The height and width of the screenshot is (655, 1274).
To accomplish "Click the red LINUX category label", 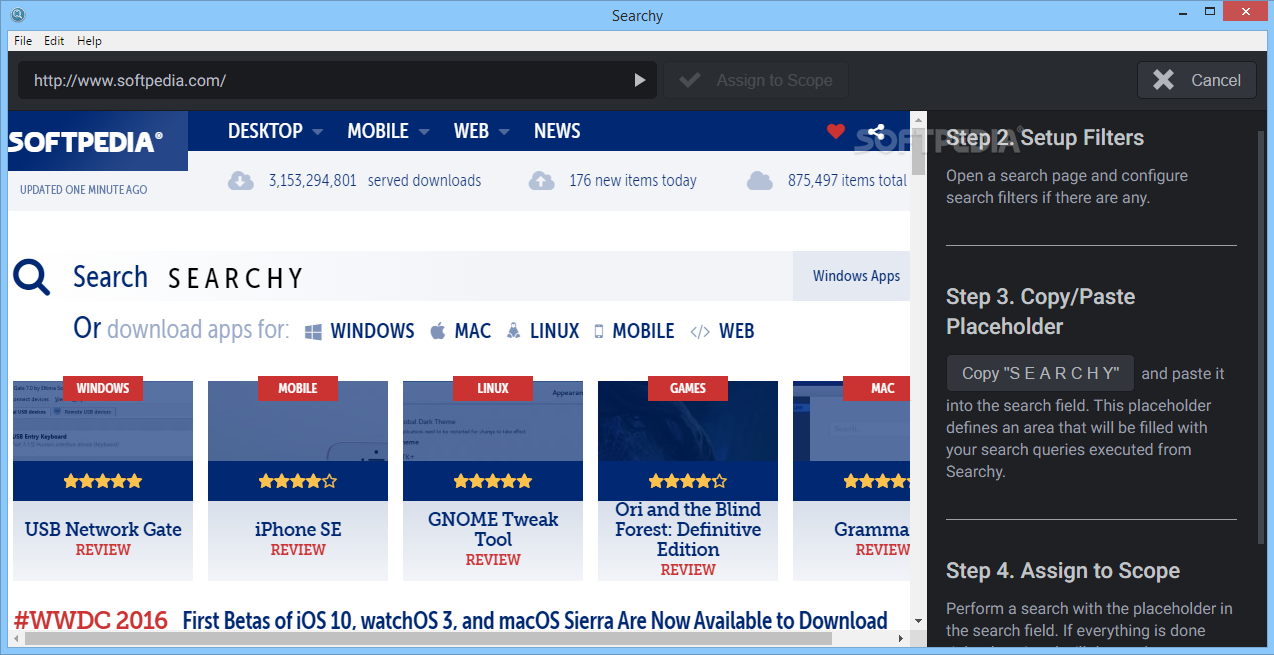I will pos(493,388).
